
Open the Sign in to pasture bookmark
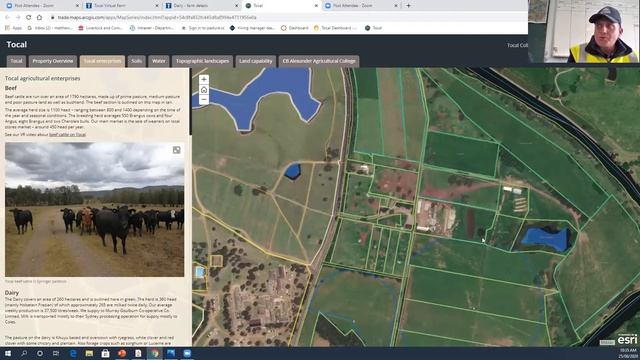[x=203, y=28]
